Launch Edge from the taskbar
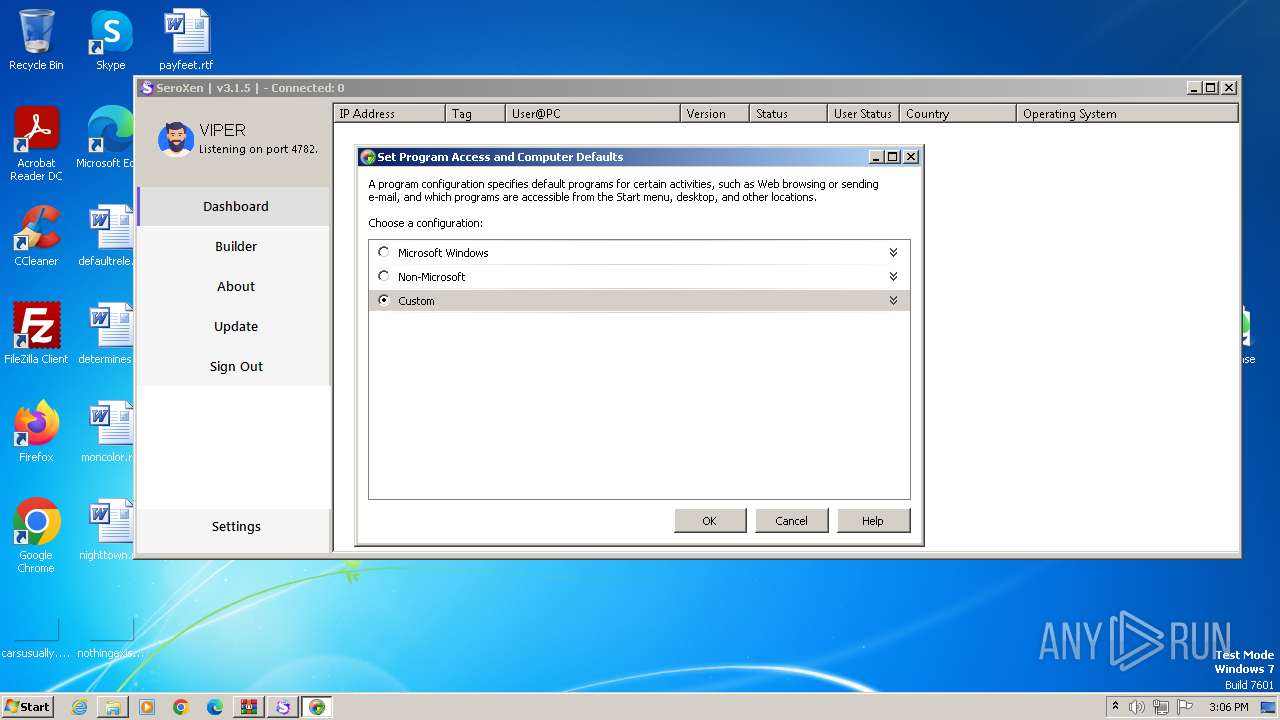1280x720 pixels. (x=215, y=707)
